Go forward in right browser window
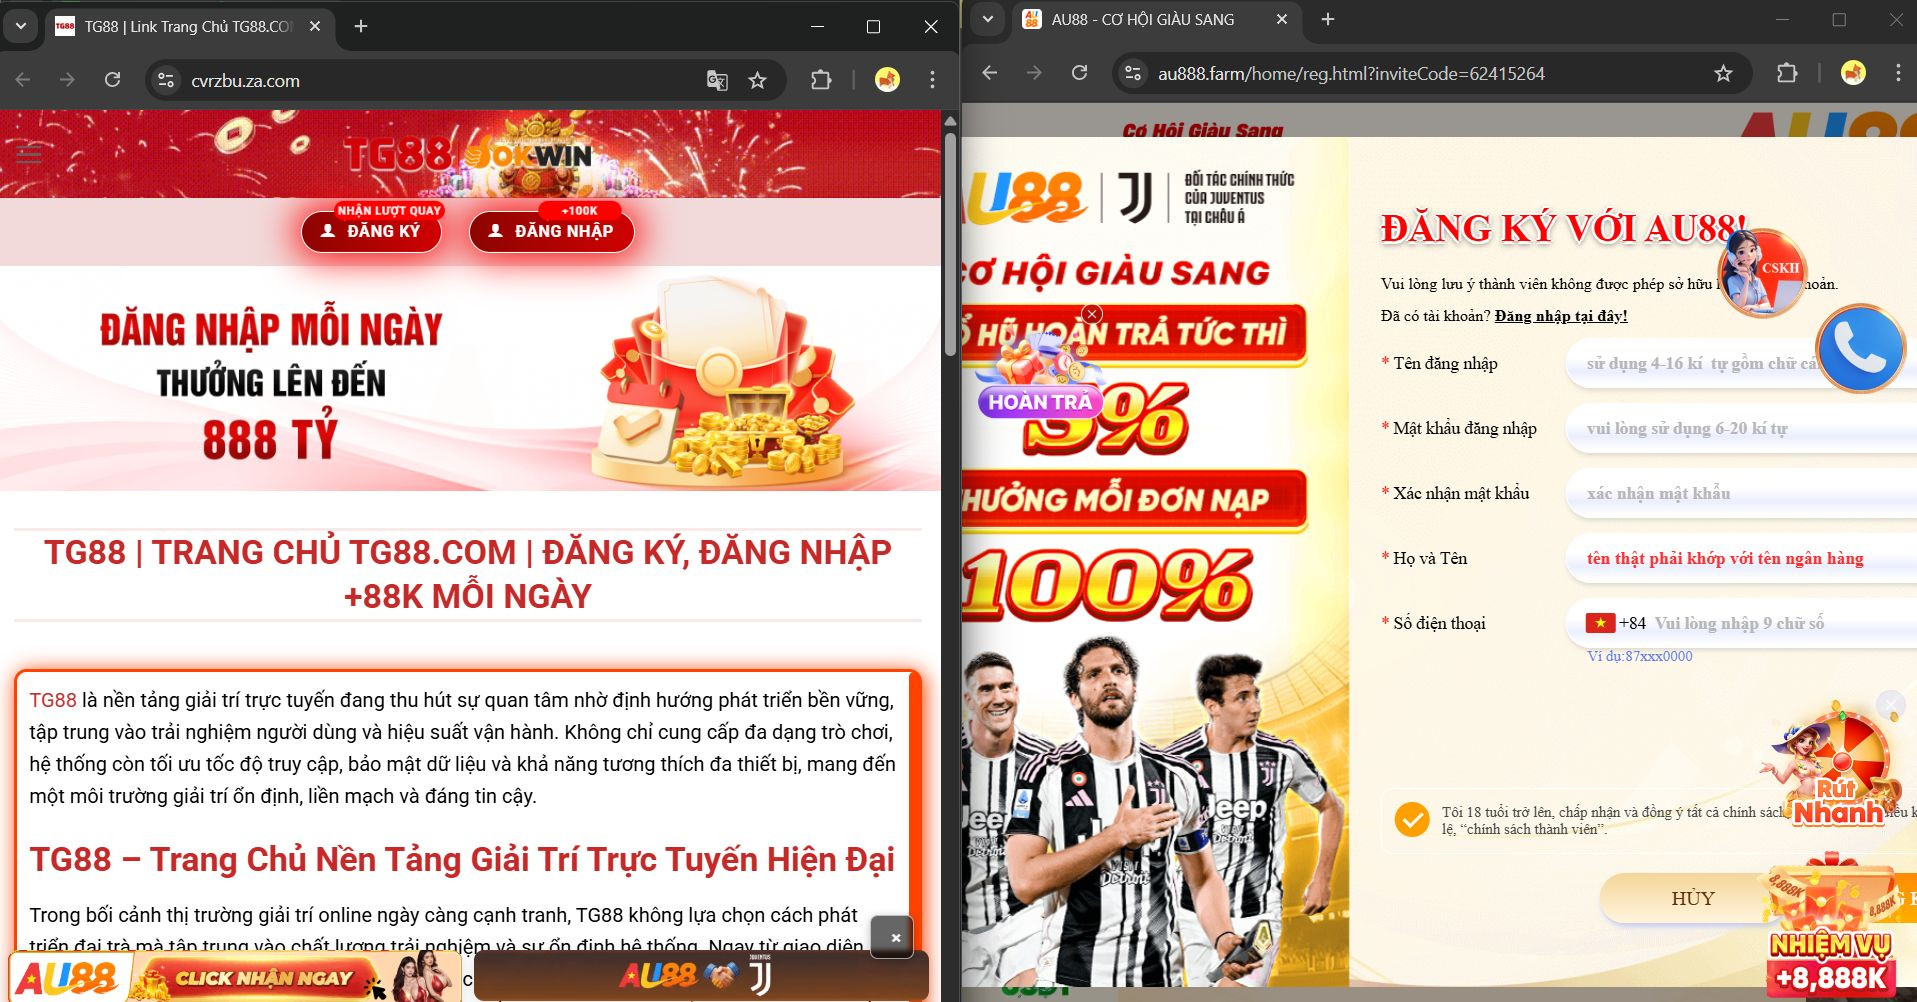 click(x=1034, y=73)
